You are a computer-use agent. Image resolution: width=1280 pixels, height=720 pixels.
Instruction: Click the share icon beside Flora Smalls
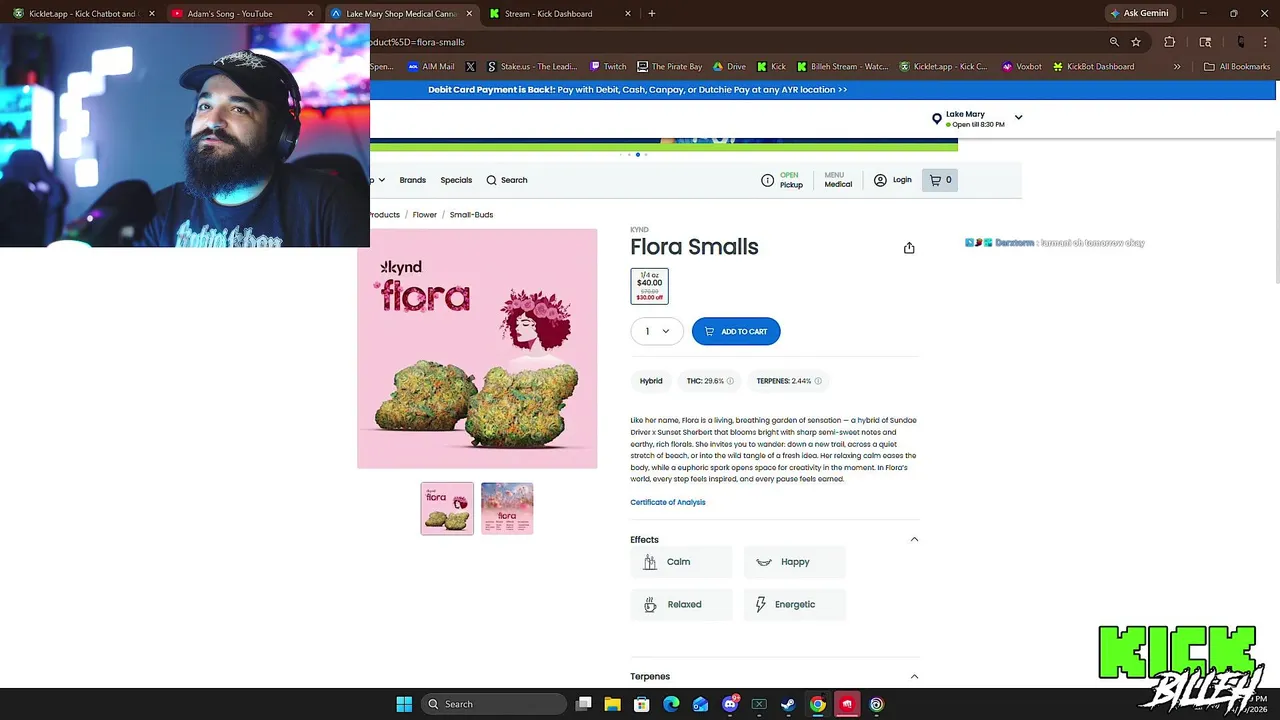click(x=909, y=248)
